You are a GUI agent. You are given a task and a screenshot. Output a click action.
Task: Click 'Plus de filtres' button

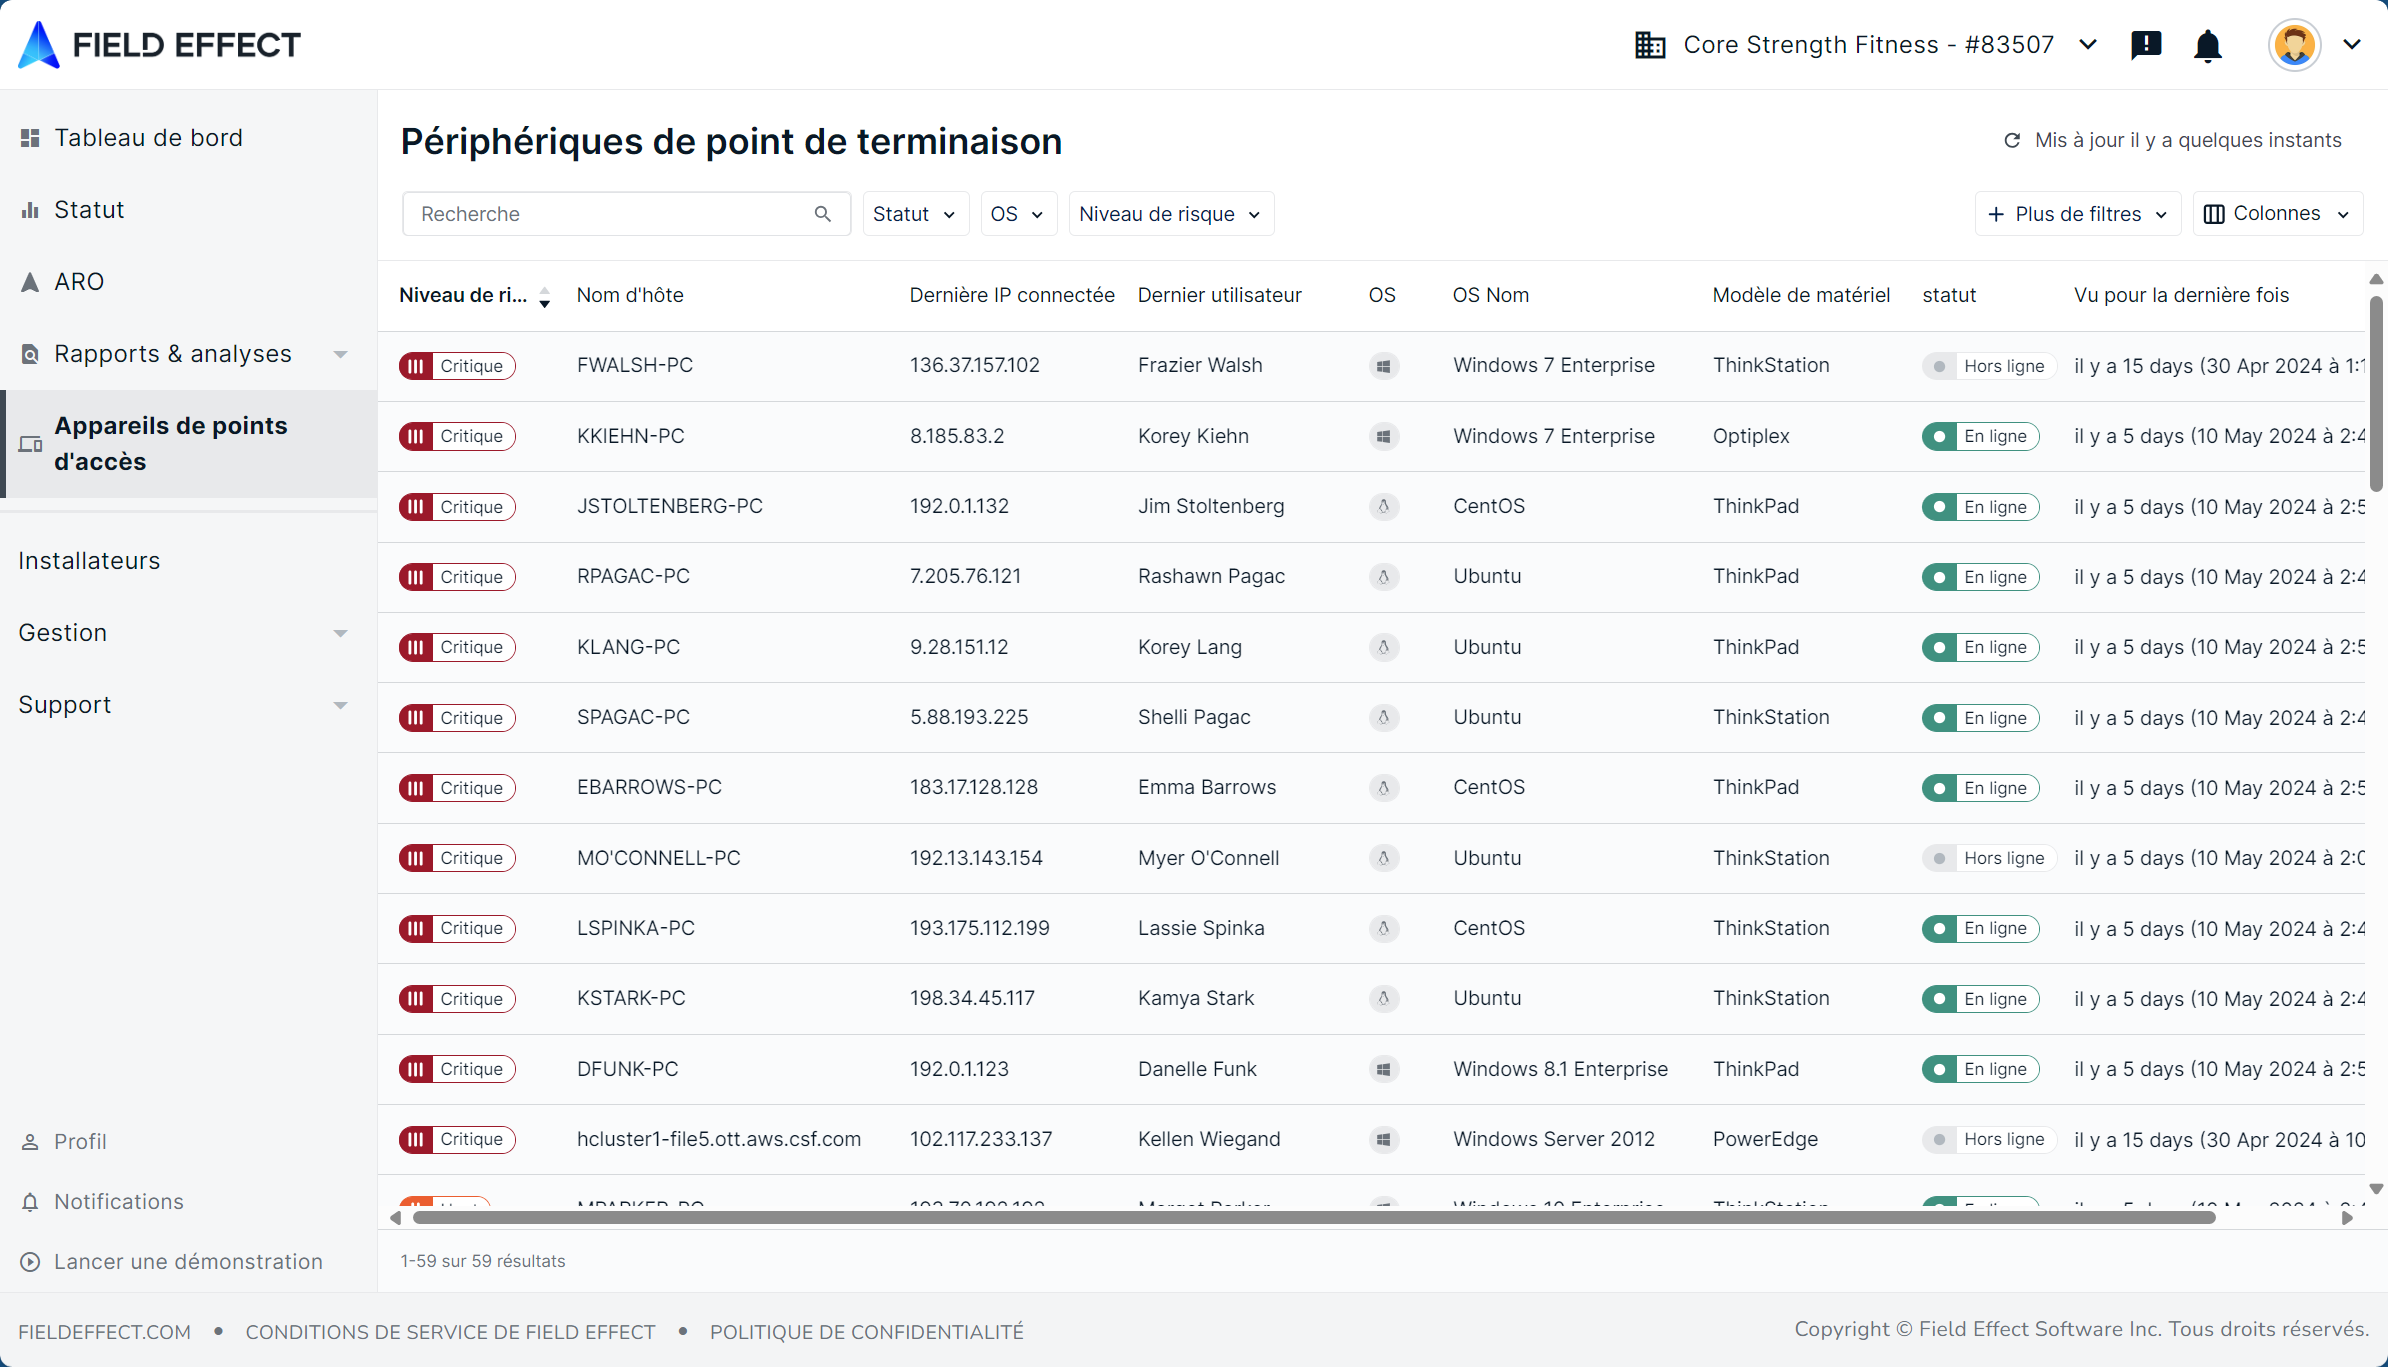pyautogui.click(x=2077, y=214)
